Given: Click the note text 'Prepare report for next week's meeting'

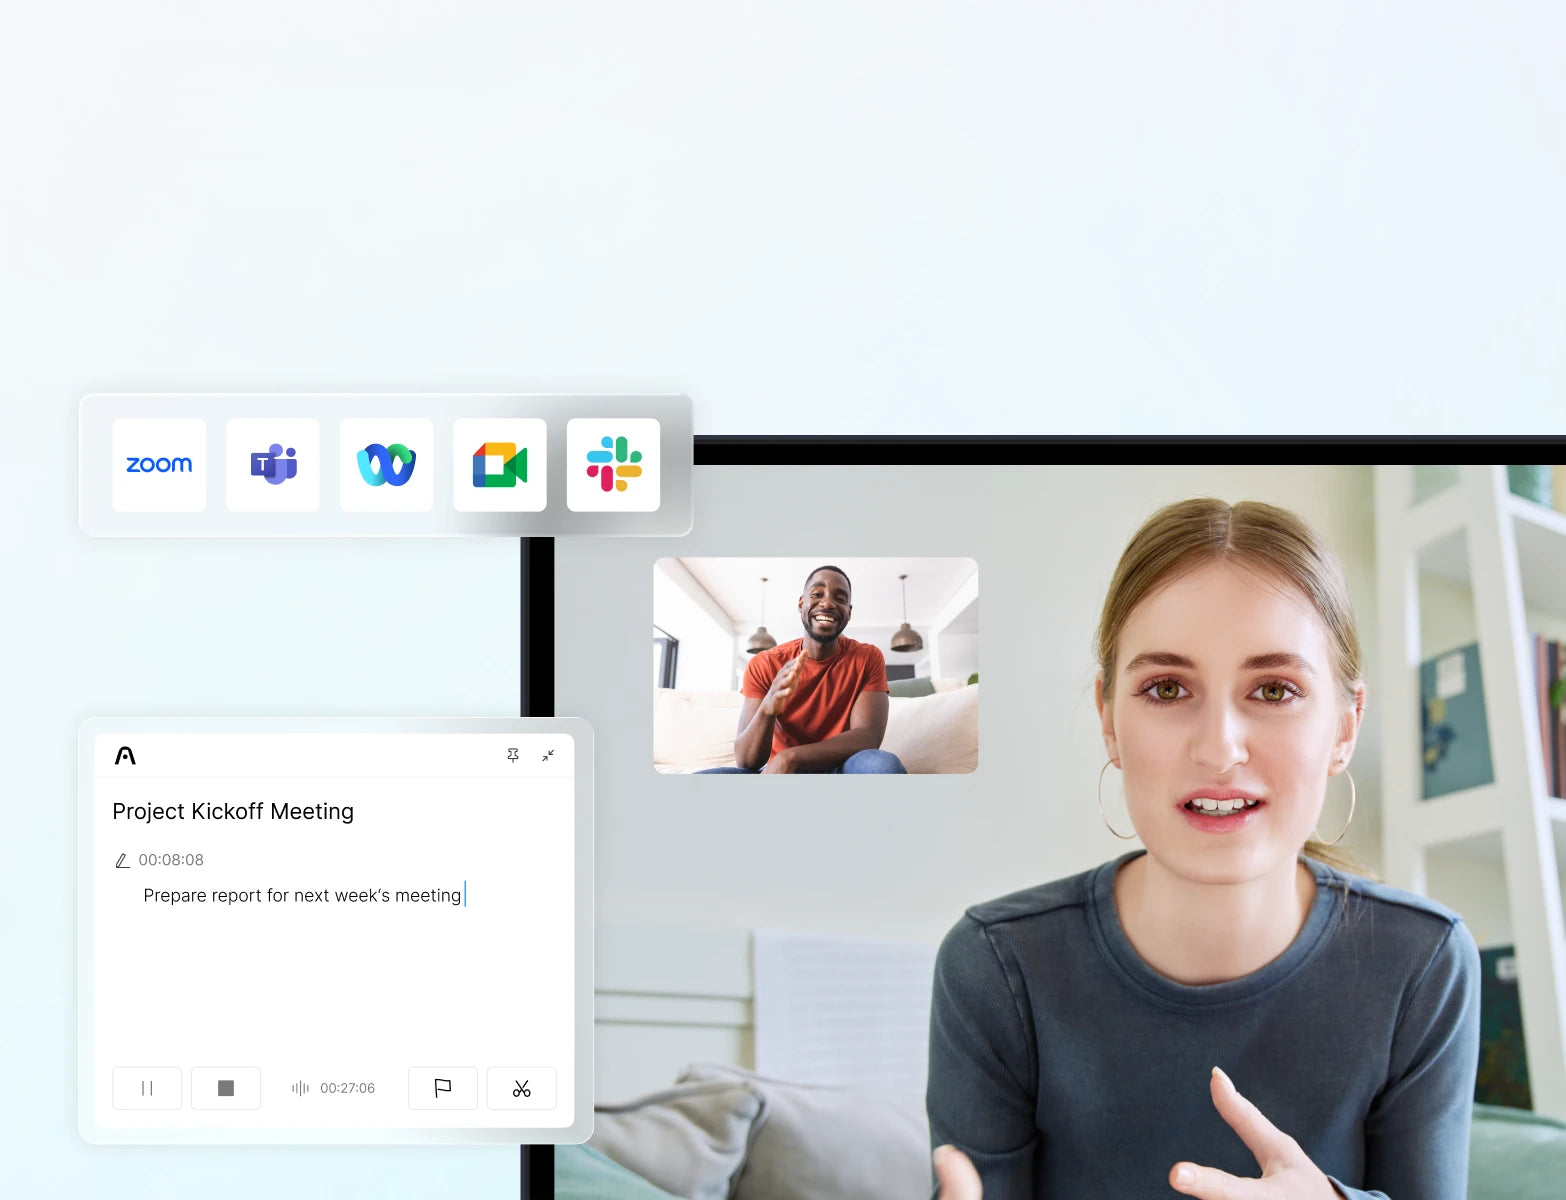Looking at the screenshot, I should click(x=302, y=895).
